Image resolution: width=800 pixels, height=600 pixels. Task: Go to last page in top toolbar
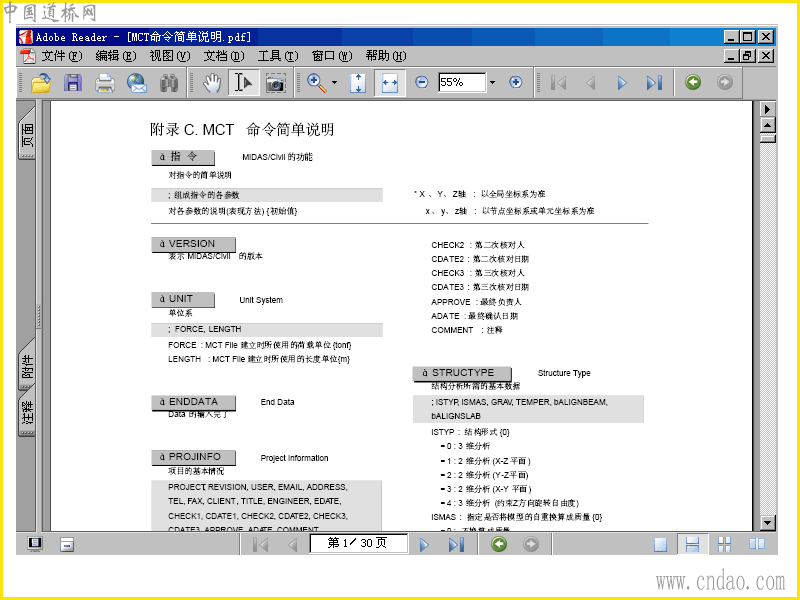[654, 83]
